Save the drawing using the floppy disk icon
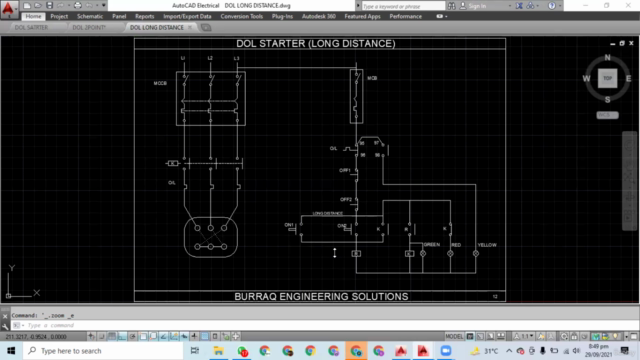This screenshot has height=360, width=640. (x=49, y=6)
